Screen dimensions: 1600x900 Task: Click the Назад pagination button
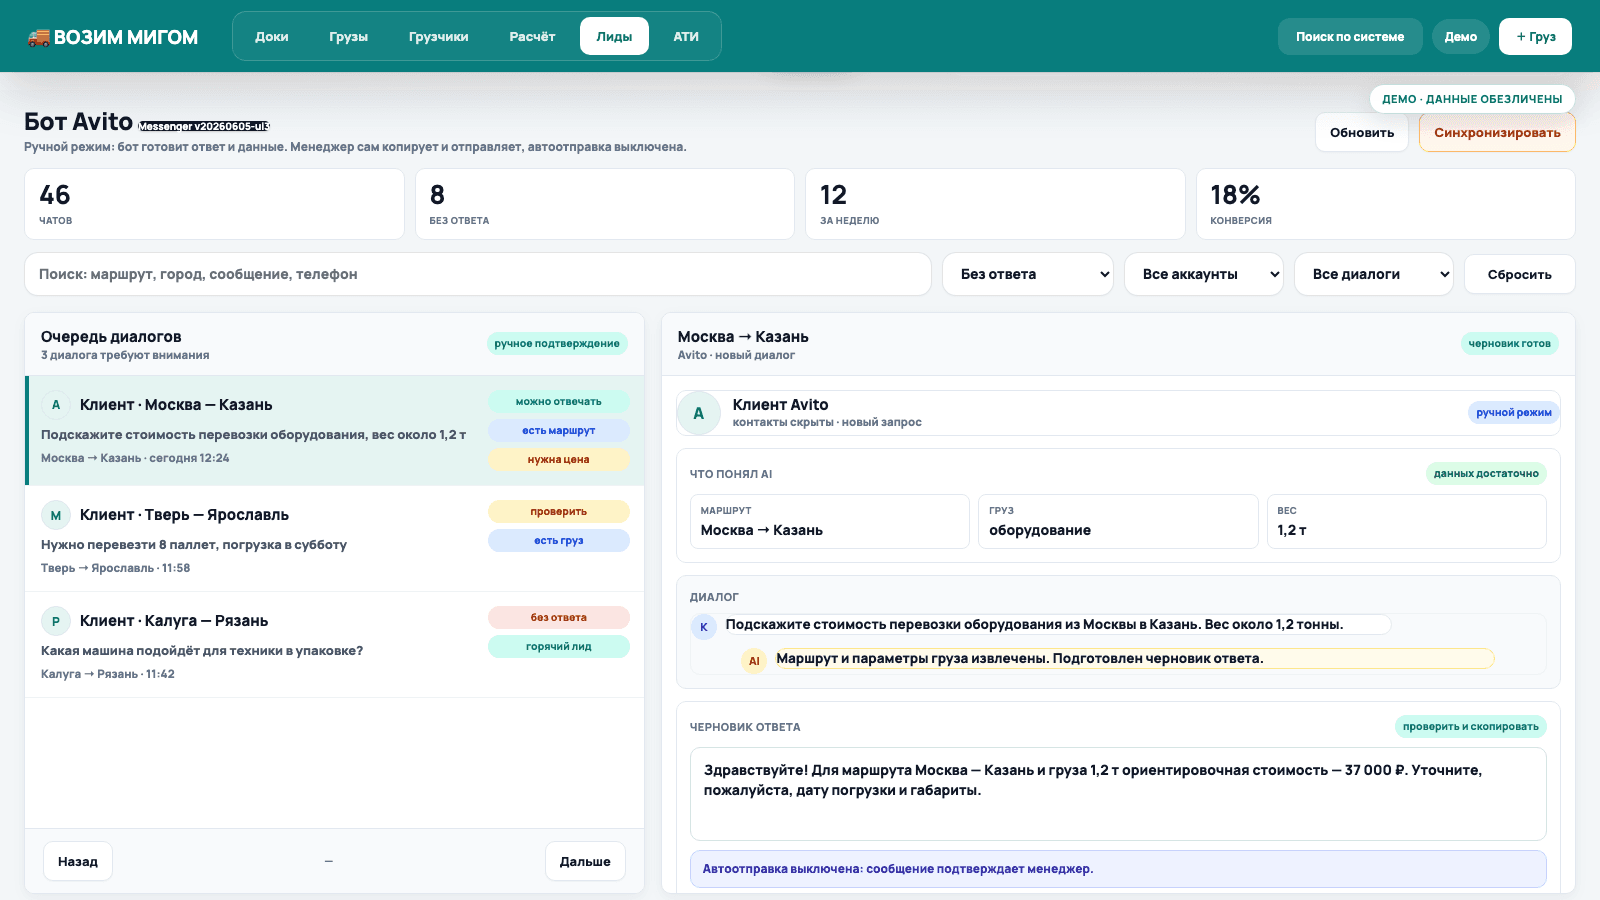tap(78, 861)
